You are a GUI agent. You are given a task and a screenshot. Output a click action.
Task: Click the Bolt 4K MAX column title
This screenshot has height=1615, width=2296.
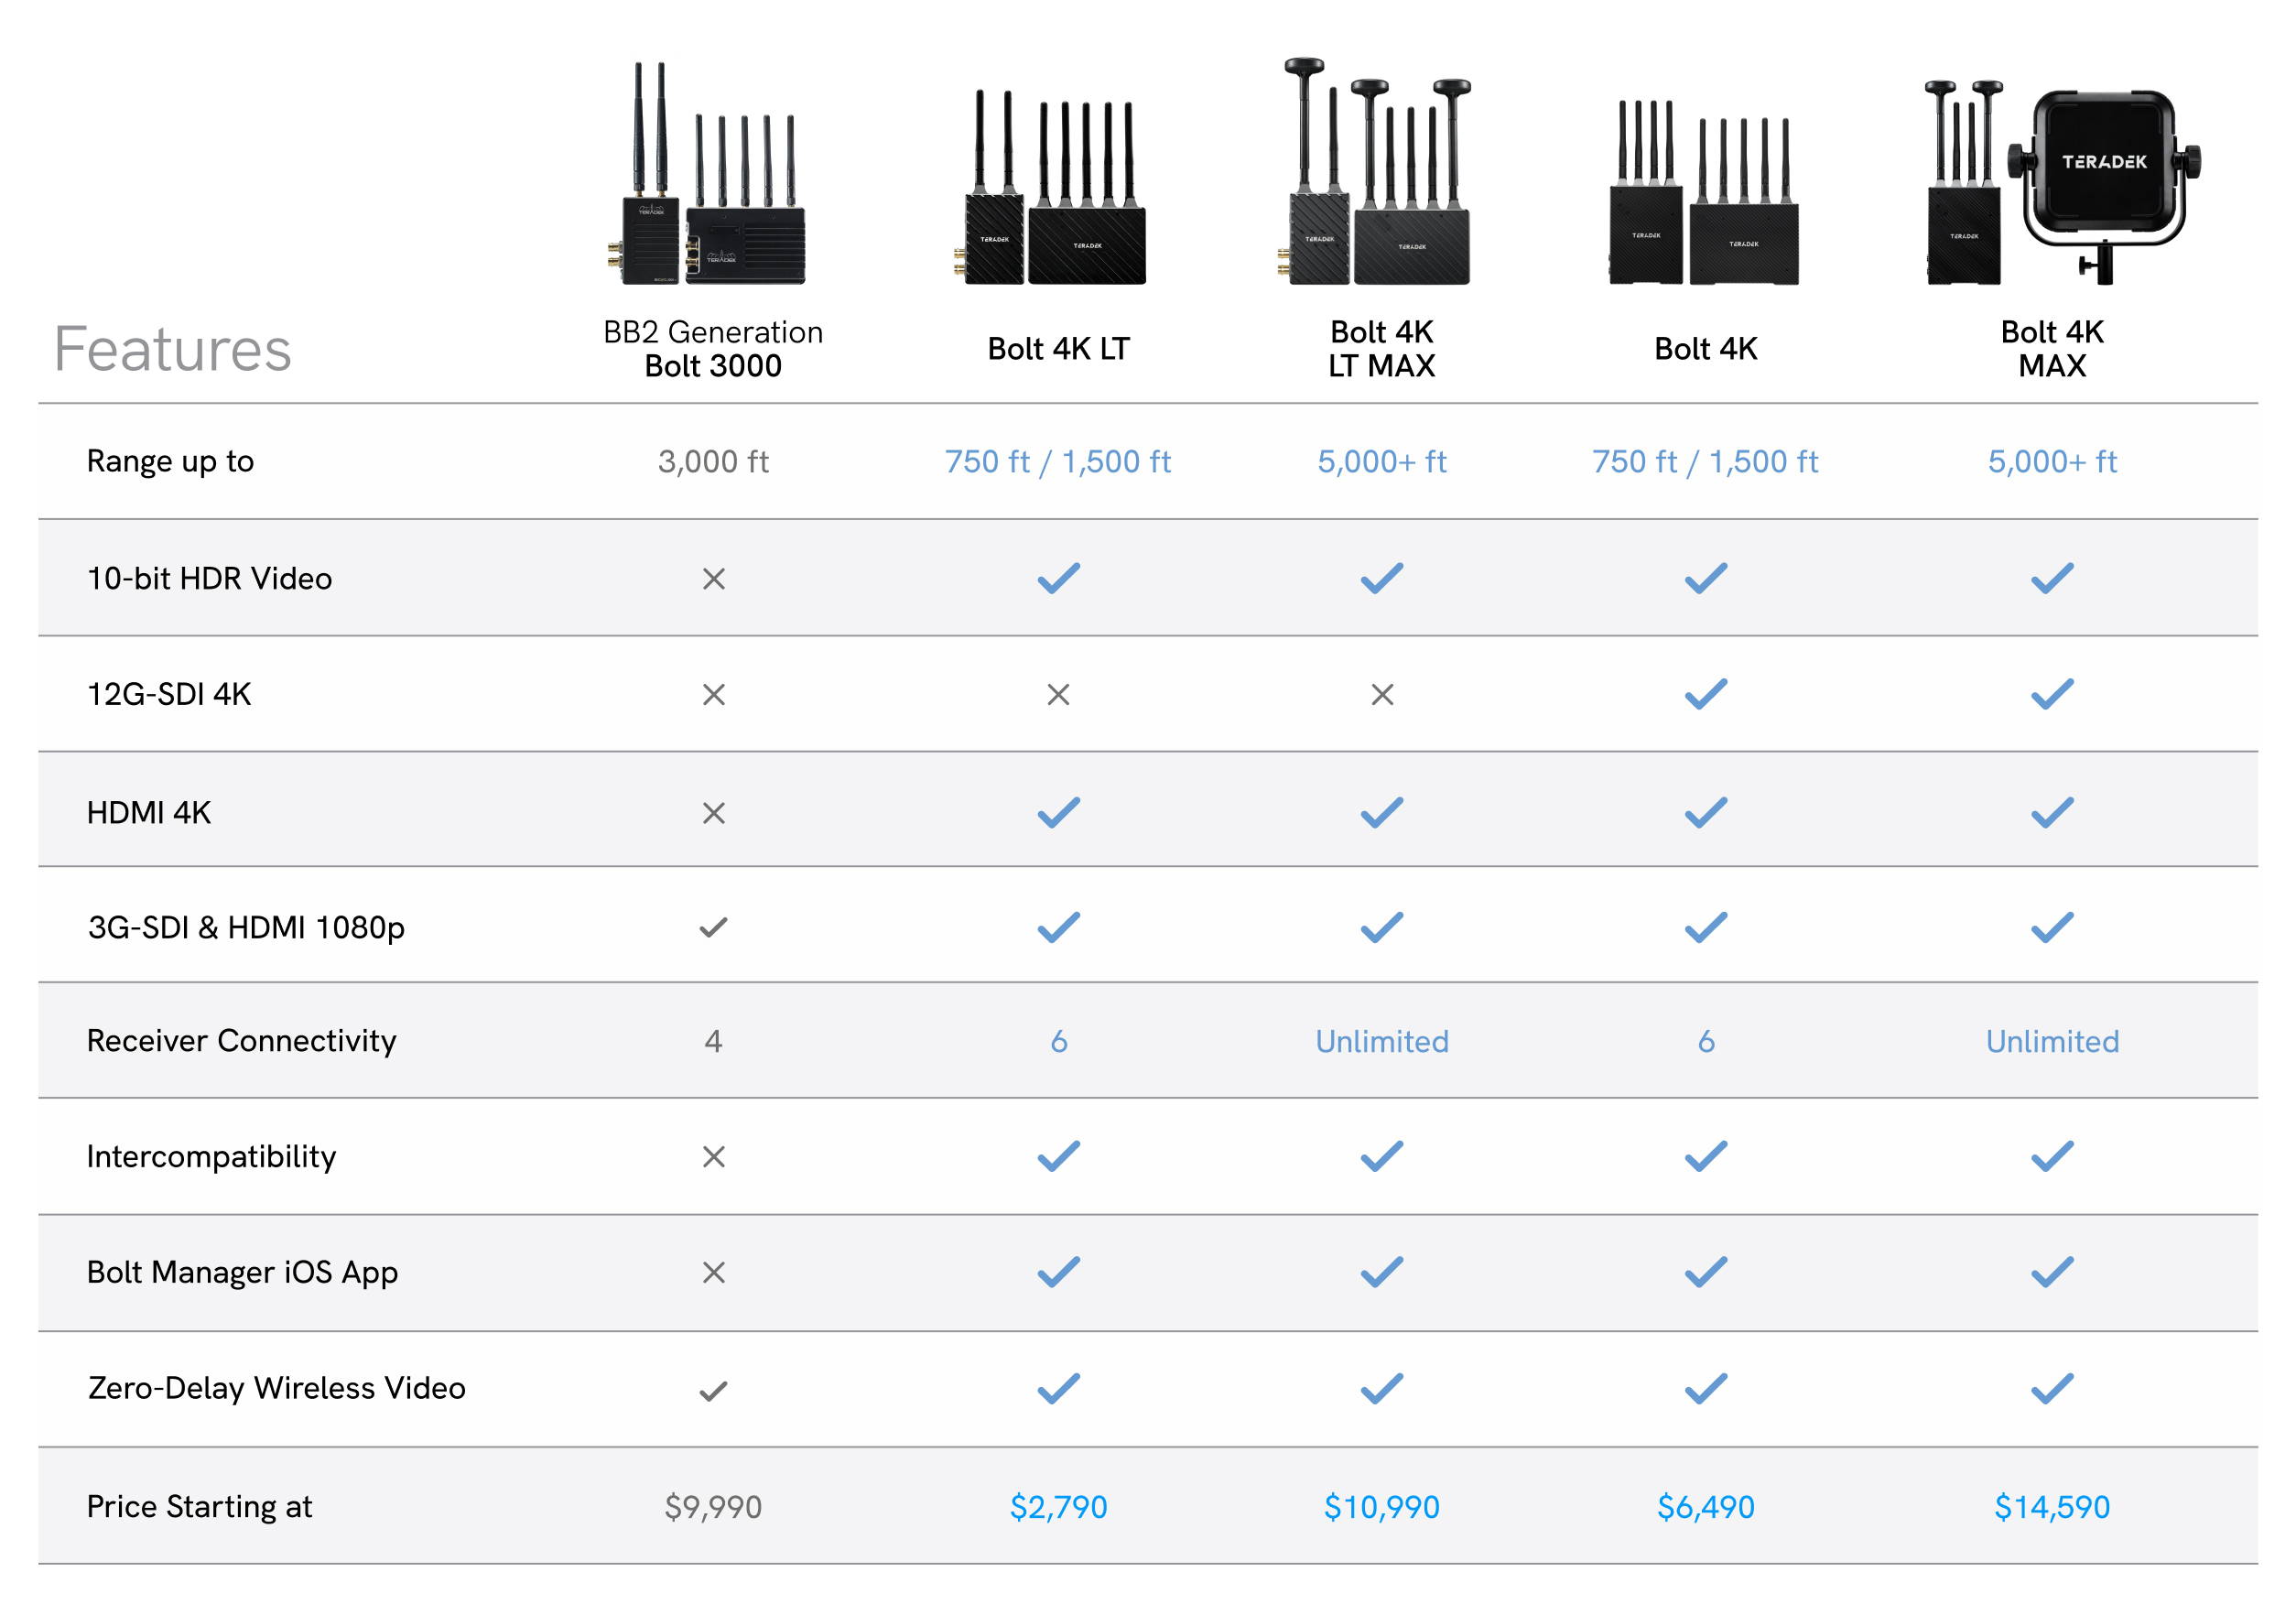point(2052,349)
